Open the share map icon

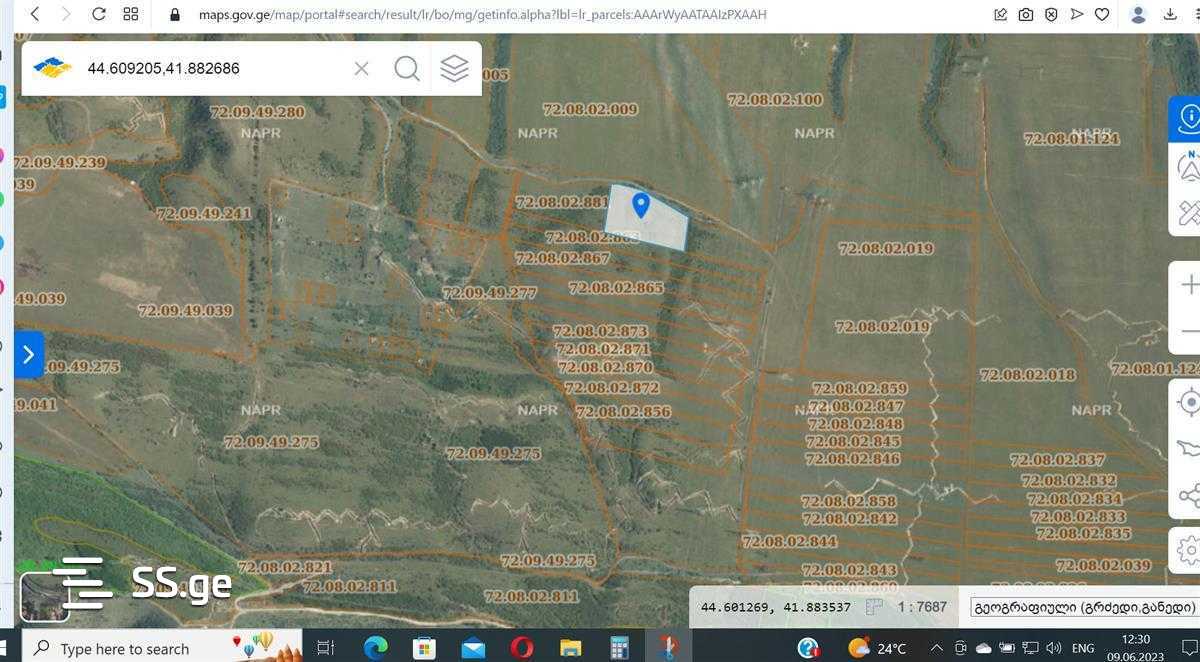pos(1189,496)
